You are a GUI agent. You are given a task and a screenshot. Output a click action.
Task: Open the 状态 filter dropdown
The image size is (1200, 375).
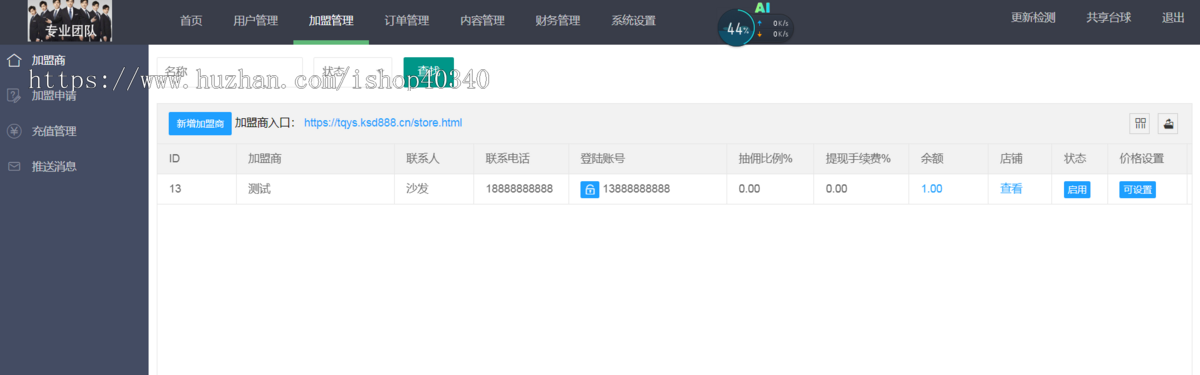point(353,72)
